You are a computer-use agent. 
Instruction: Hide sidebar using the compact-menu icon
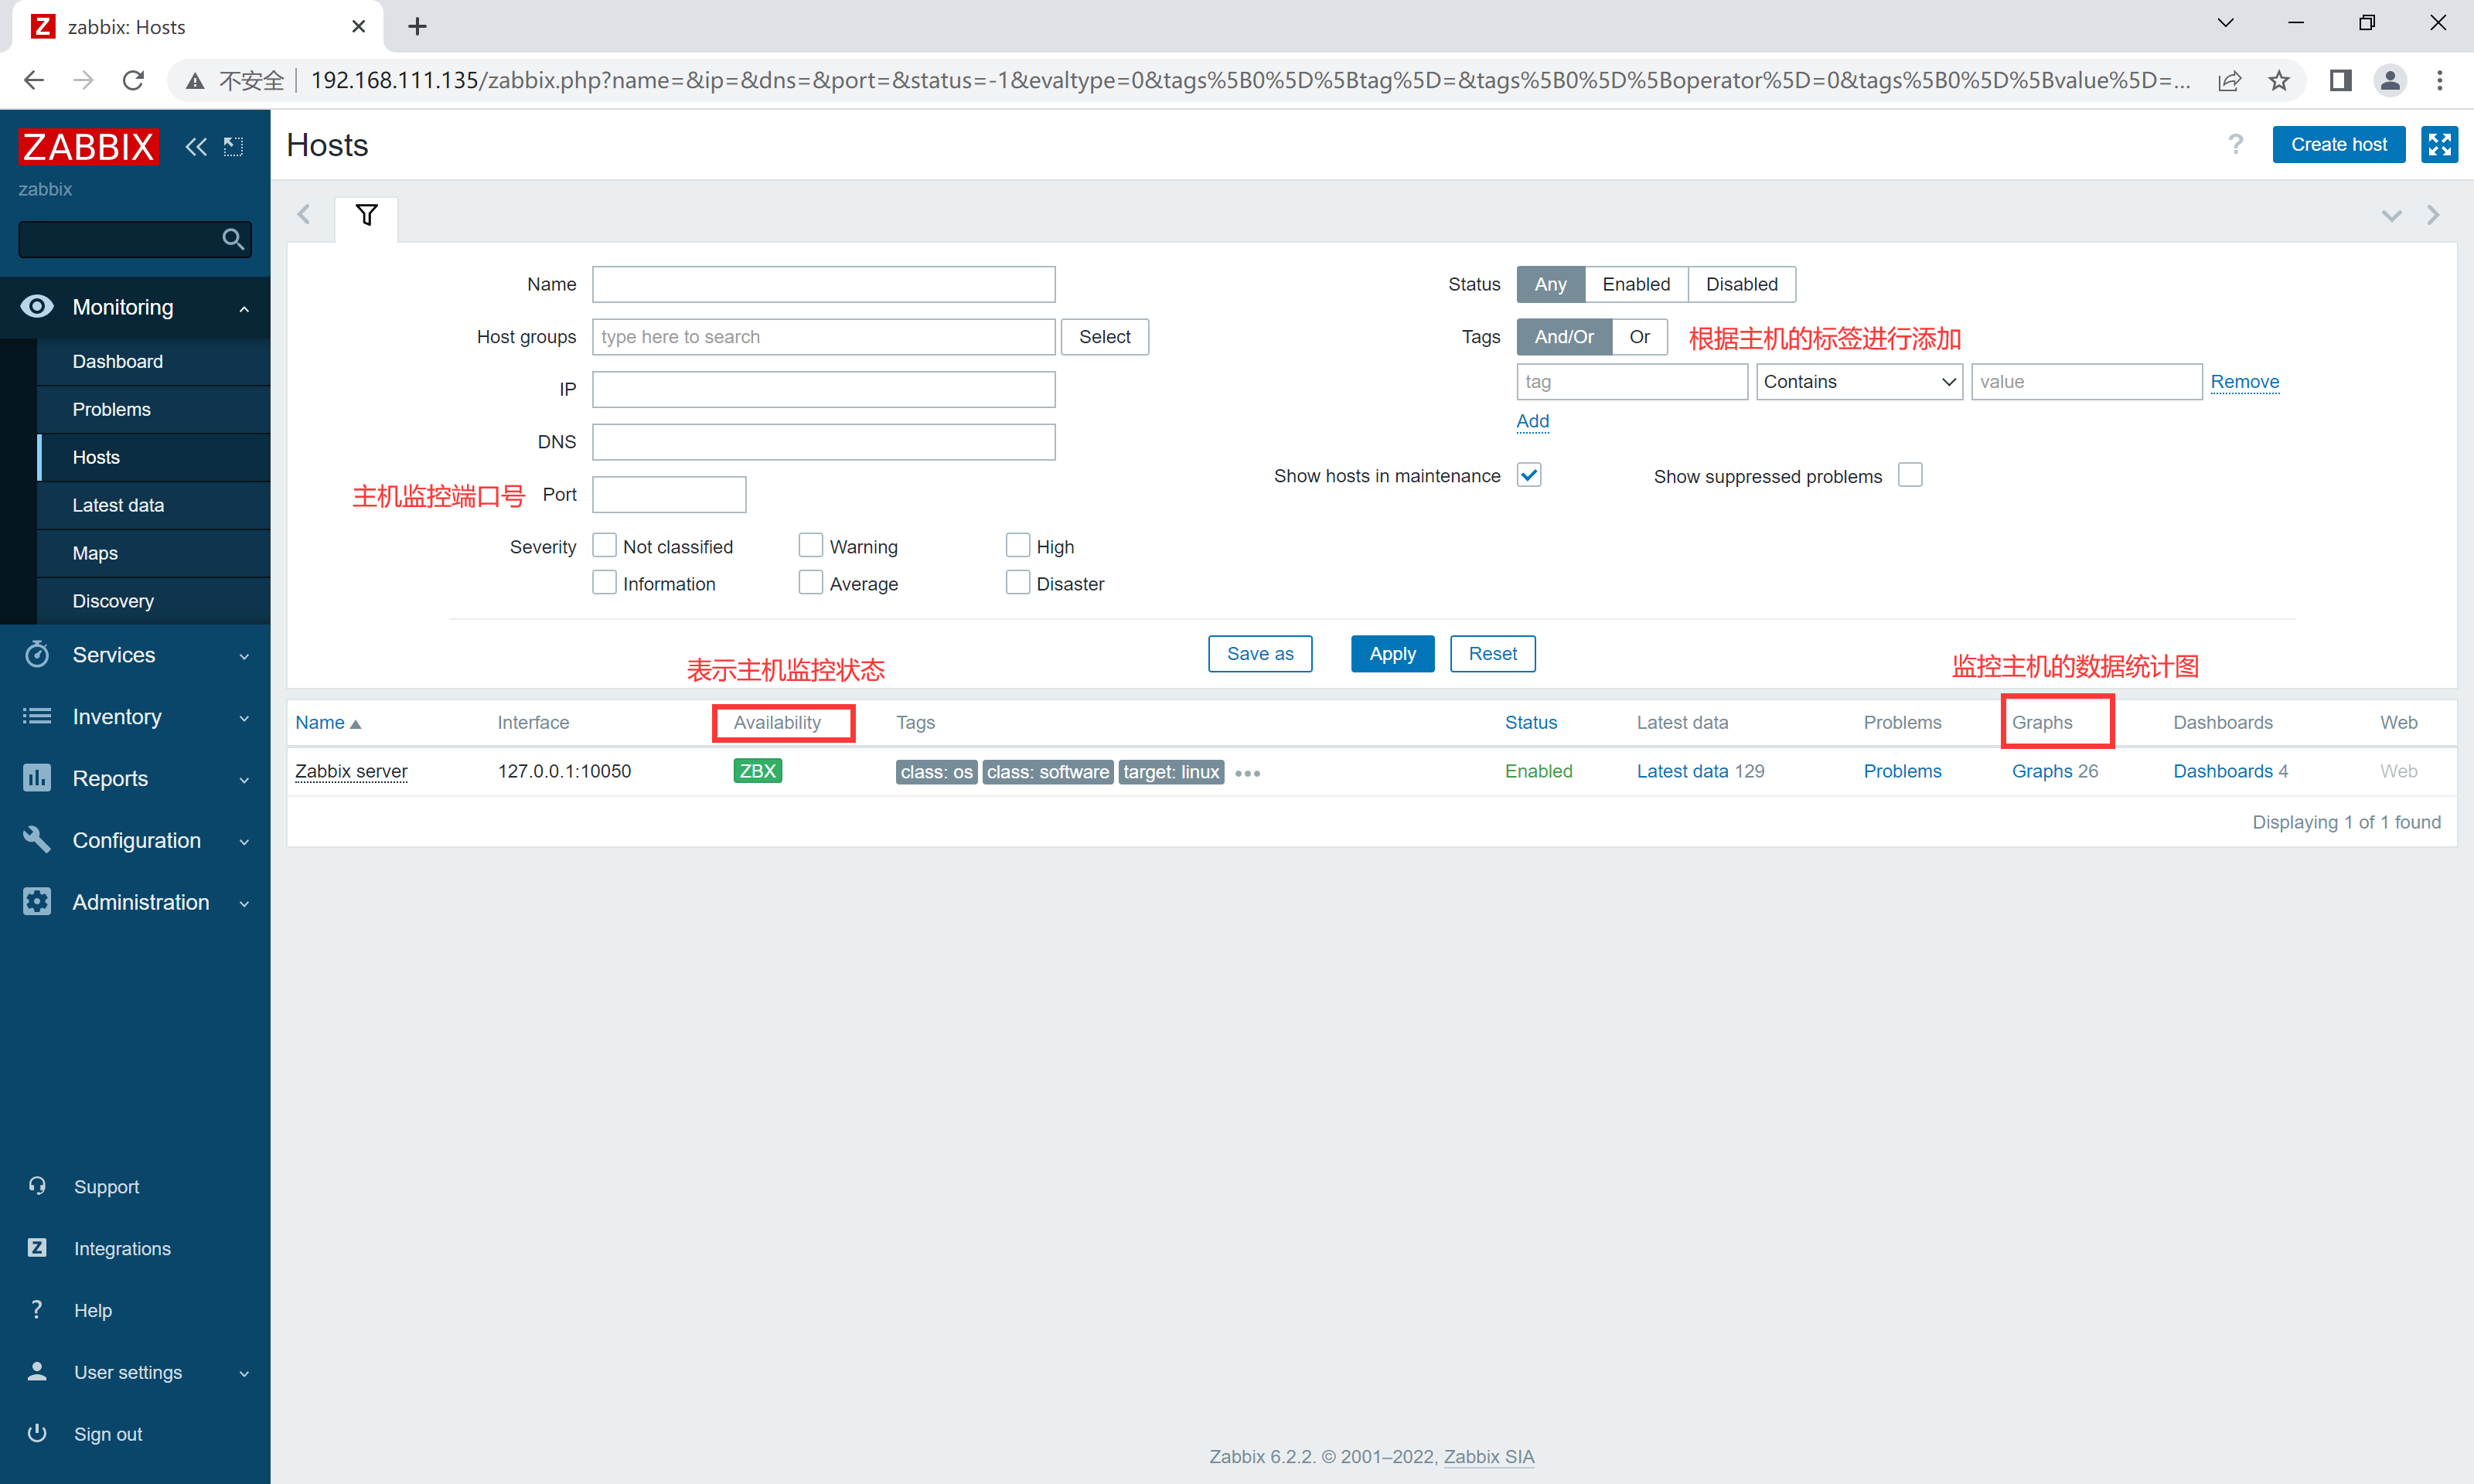233,147
